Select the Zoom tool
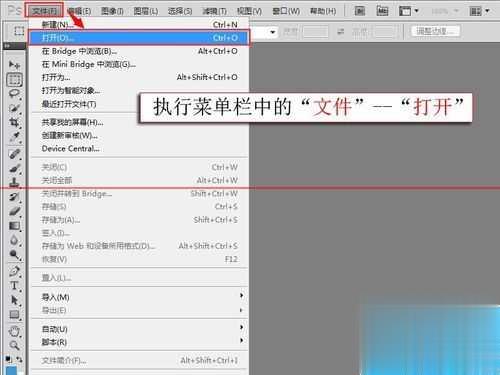The width and height of the screenshot is (500, 375). 14,345
